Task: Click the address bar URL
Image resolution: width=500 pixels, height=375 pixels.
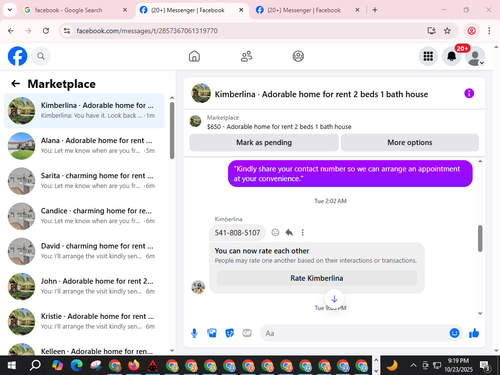Action: click(147, 31)
